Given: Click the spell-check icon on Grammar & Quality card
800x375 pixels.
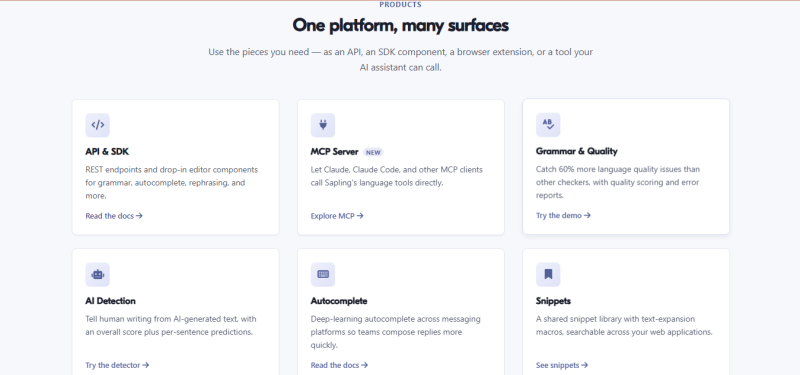Looking at the screenshot, I should 548,124.
